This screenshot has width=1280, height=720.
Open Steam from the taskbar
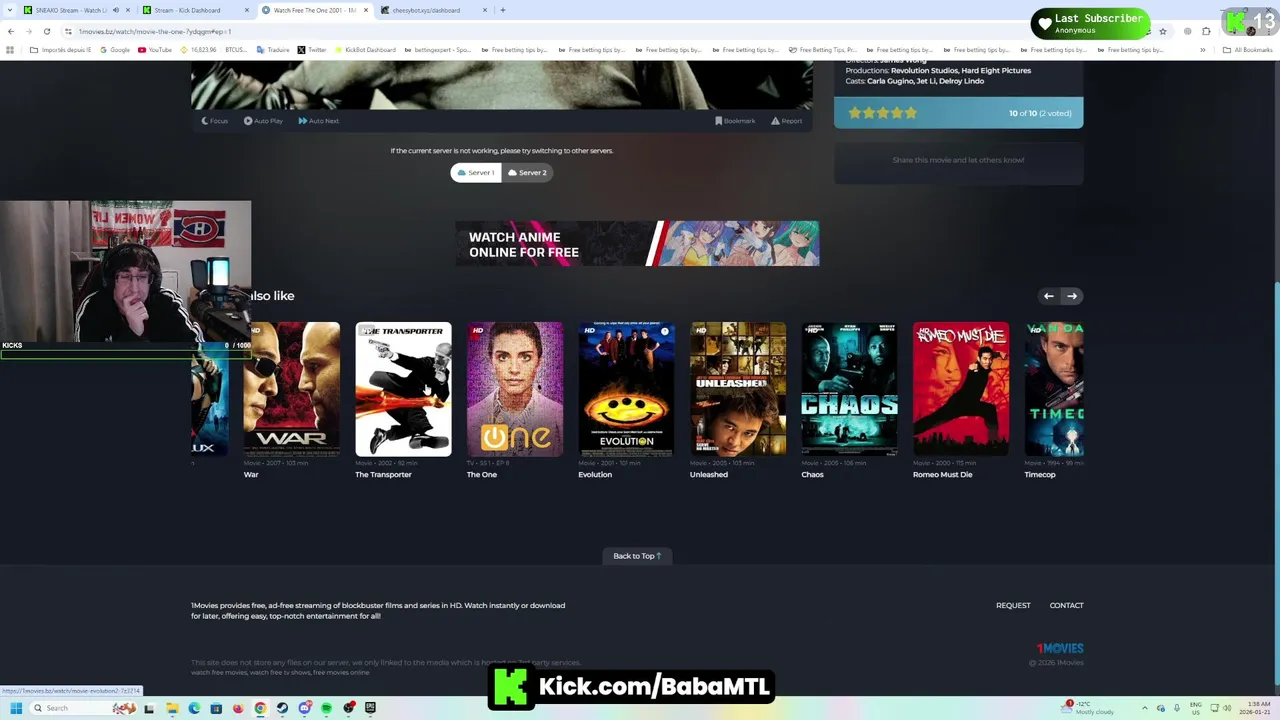click(x=282, y=708)
